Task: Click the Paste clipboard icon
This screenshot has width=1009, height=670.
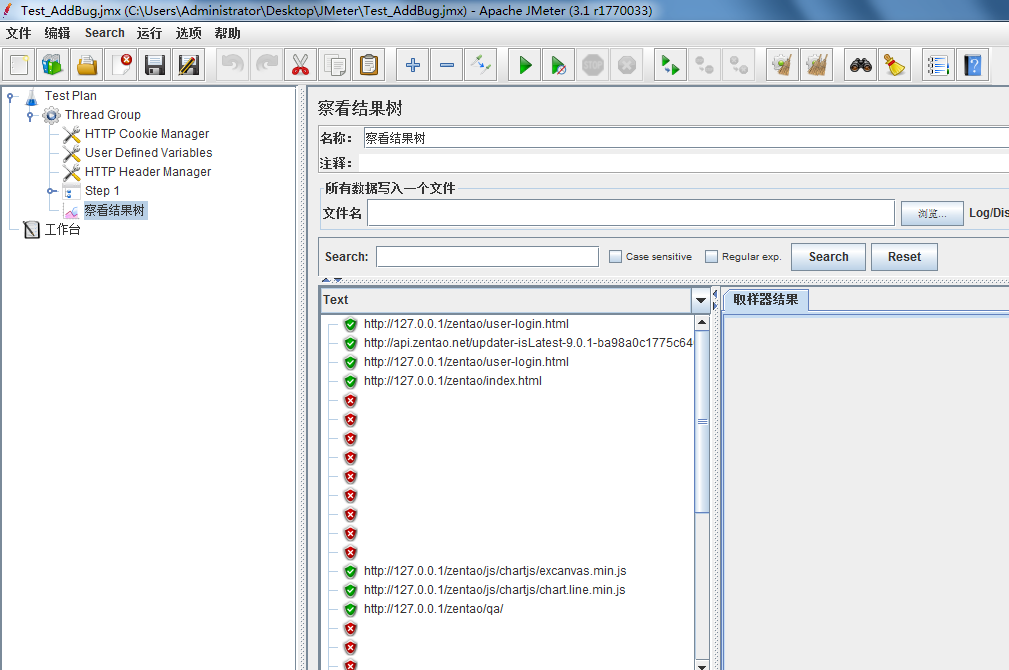Action: click(369, 64)
